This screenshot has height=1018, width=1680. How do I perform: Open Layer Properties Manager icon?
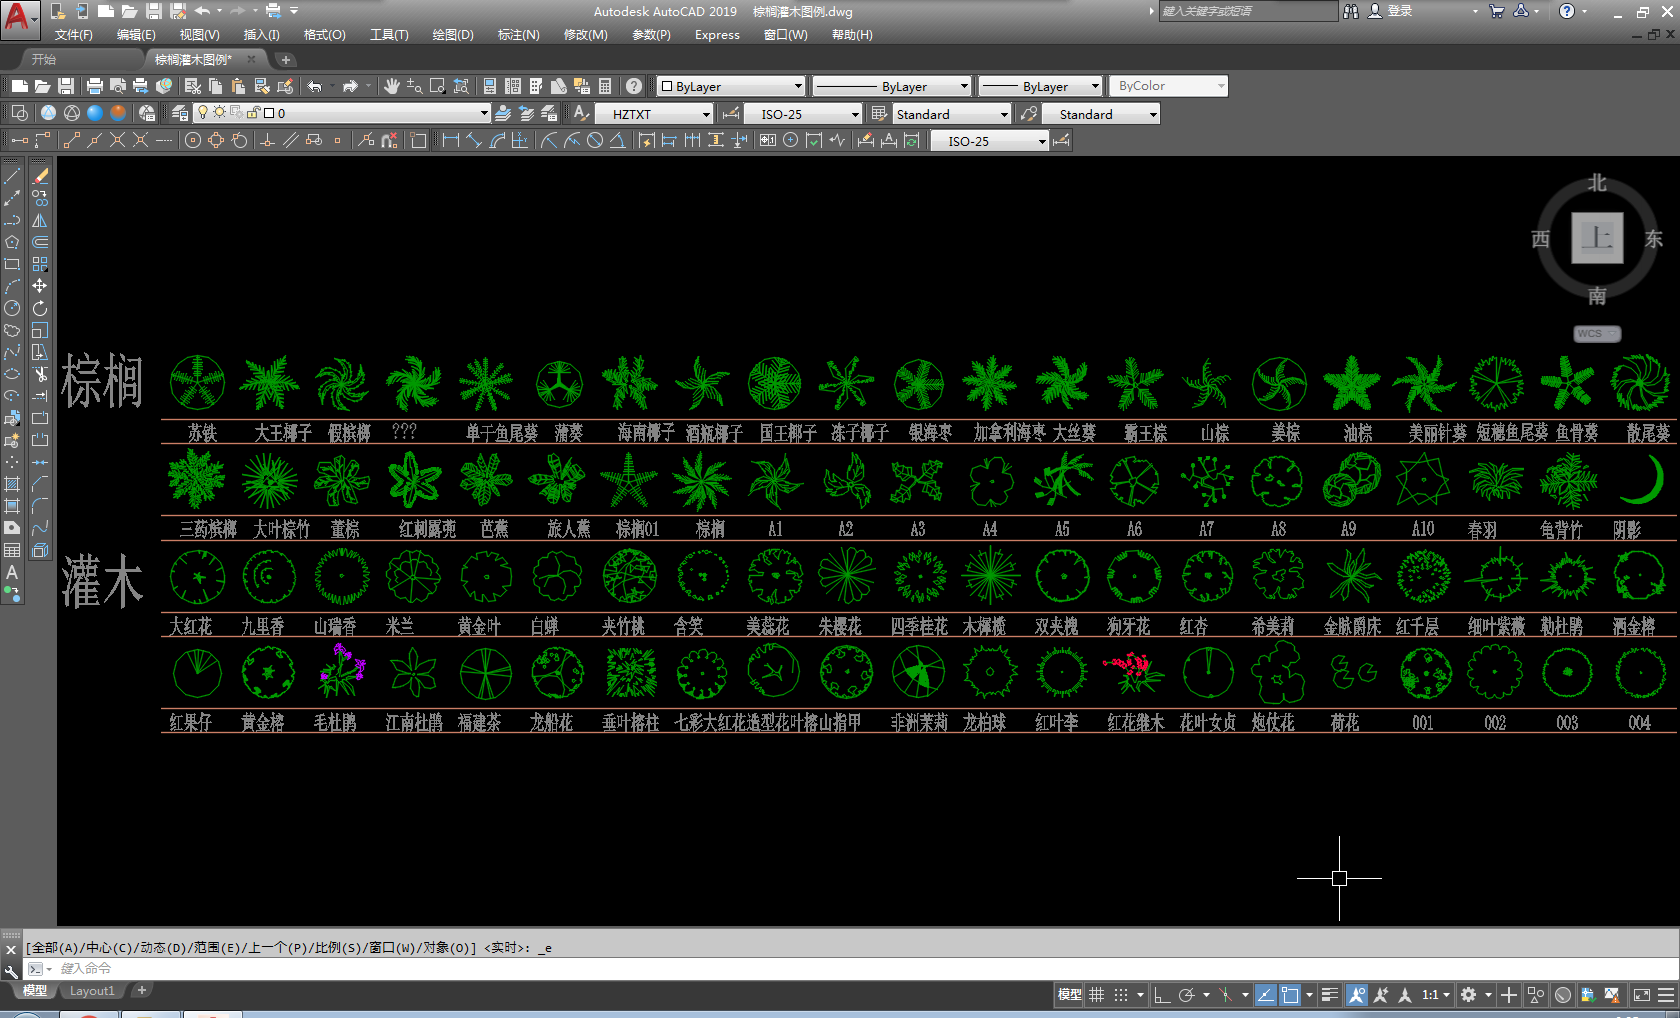click(179, 113)
